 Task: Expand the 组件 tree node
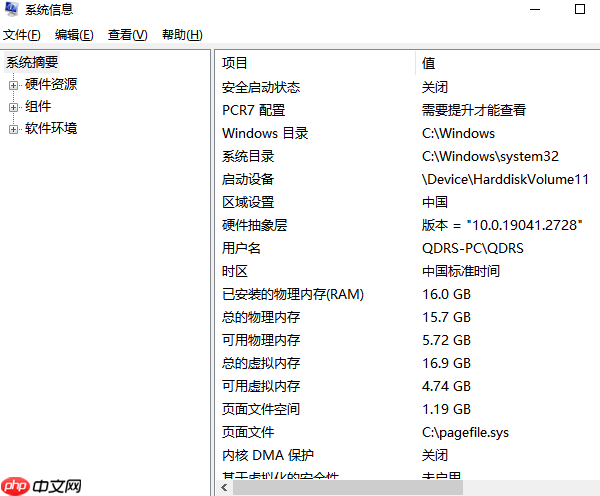point(13,108)
